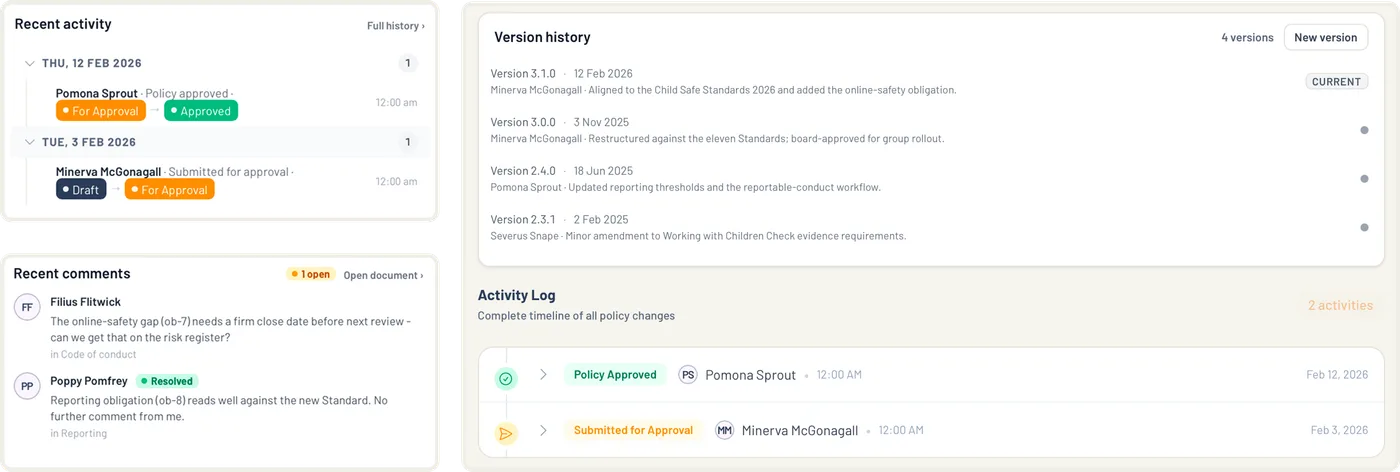
Task: Click the Version history heading
Action: [x=542, y=37]
